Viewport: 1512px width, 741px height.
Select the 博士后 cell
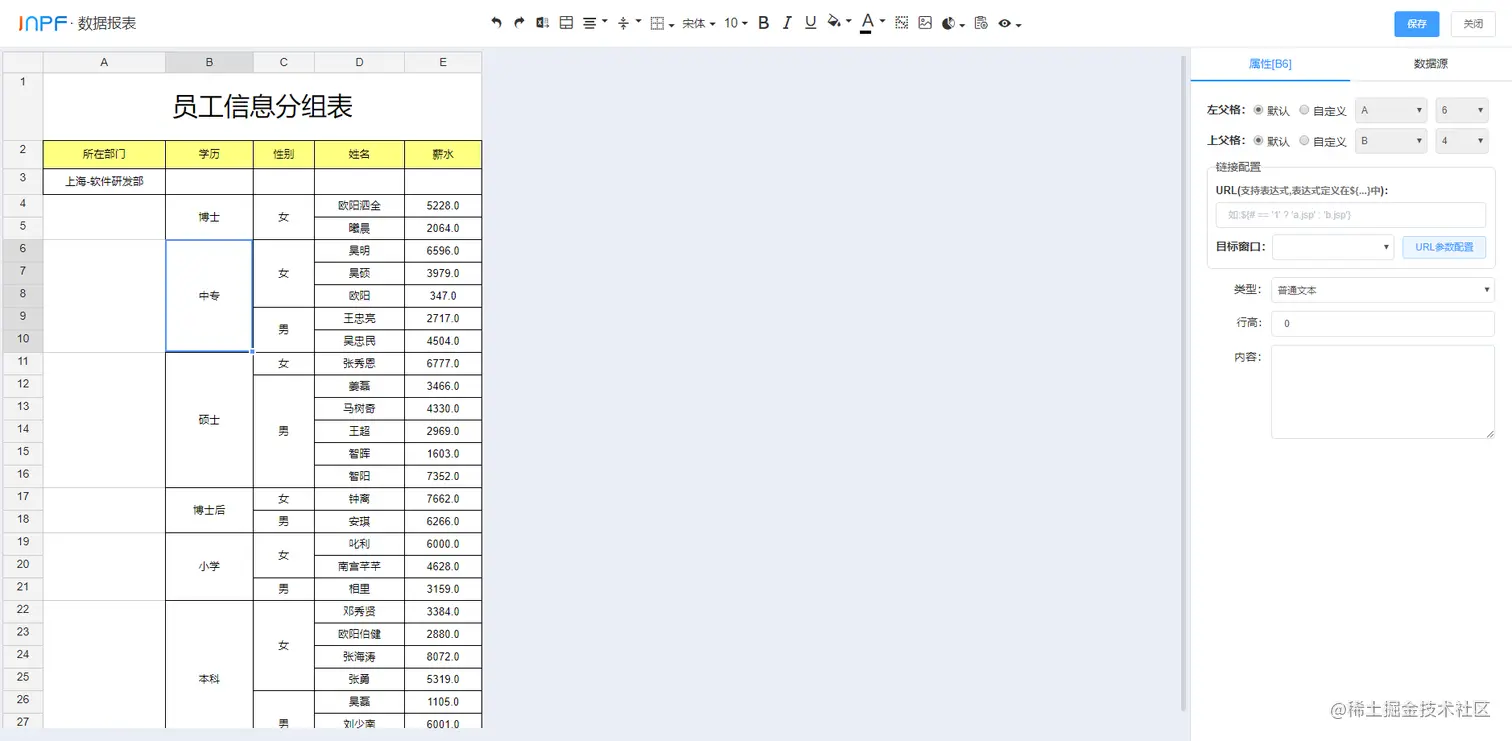pos(209,510)
